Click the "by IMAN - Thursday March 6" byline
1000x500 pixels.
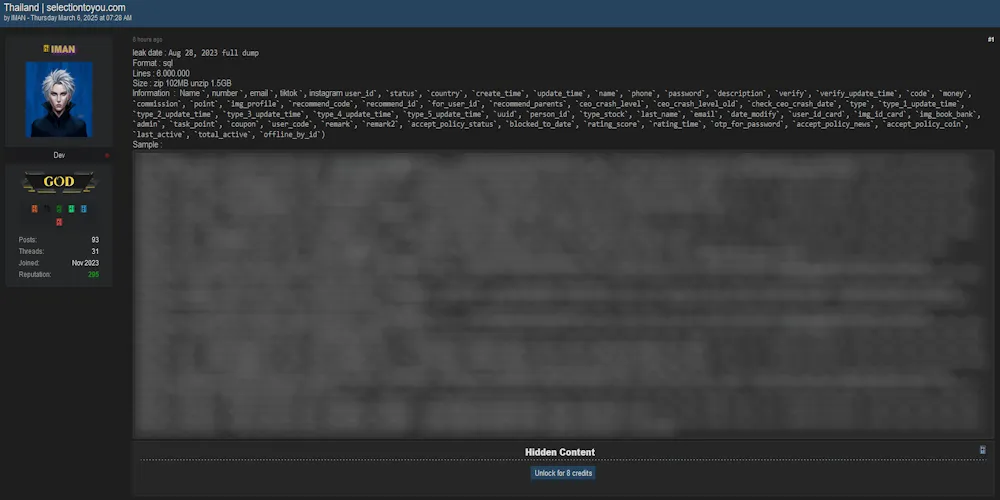pos(68,18)
